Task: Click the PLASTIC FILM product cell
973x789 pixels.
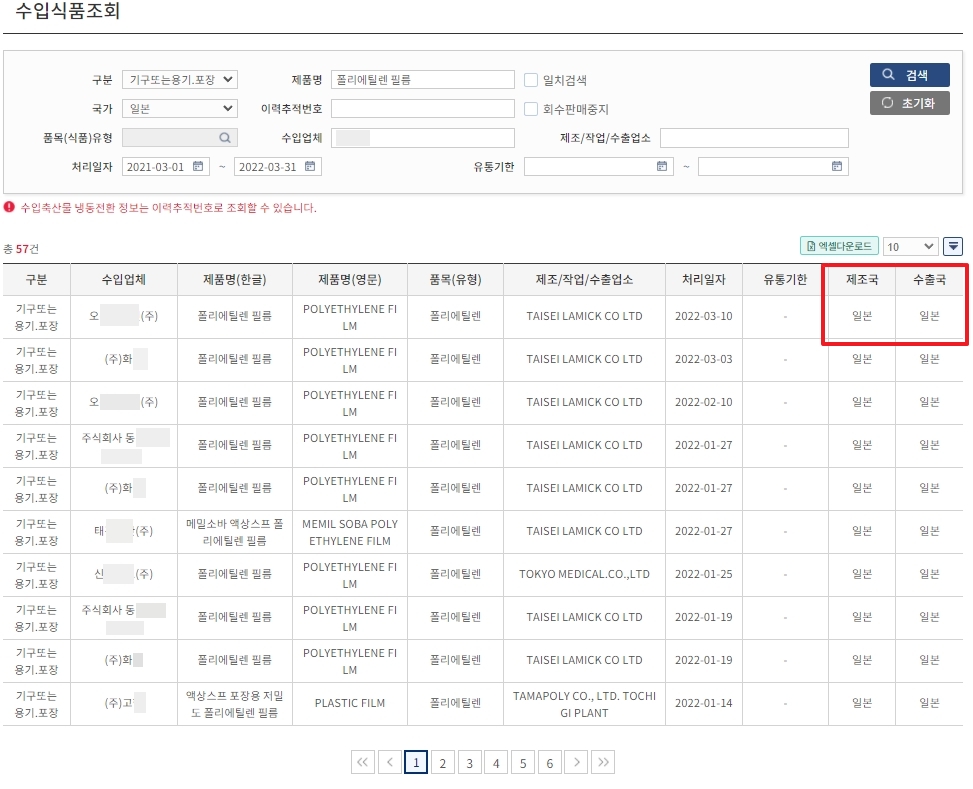Action: 350,703
